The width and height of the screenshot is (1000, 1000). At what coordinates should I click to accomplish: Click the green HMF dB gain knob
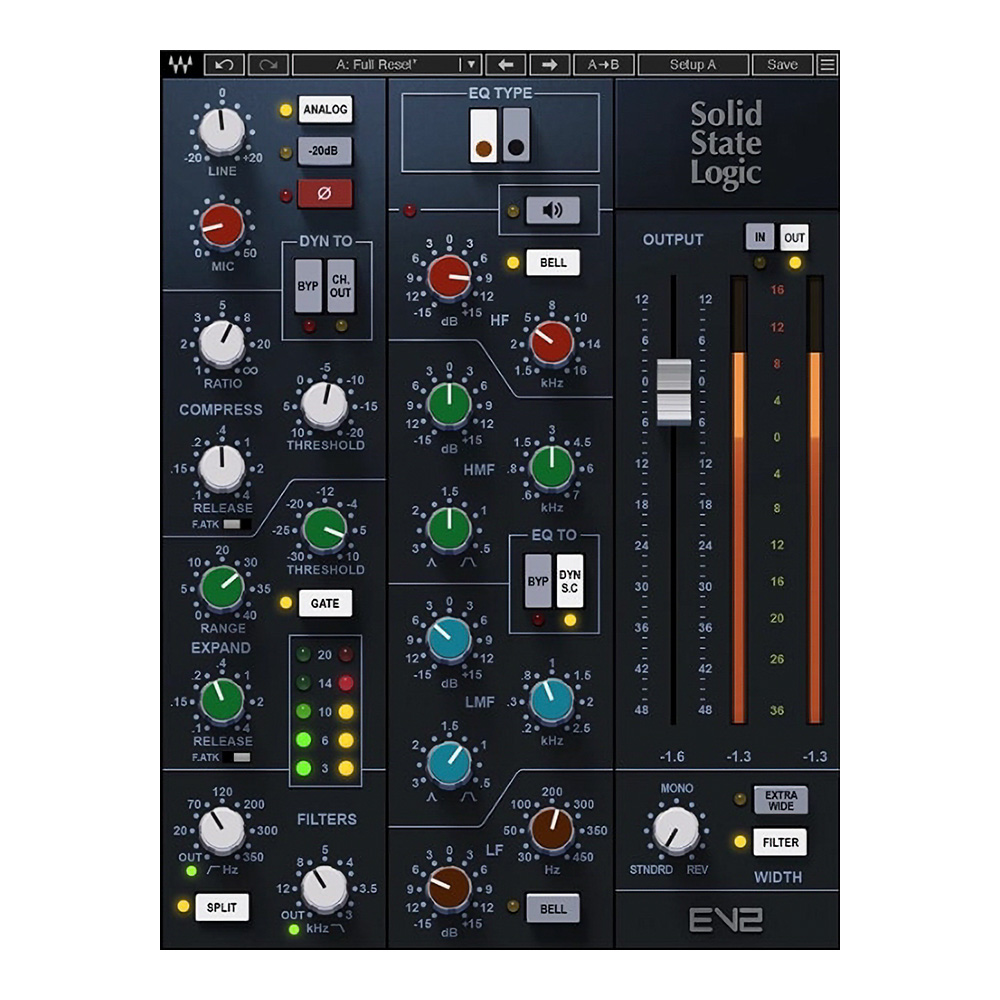point(449,404)
